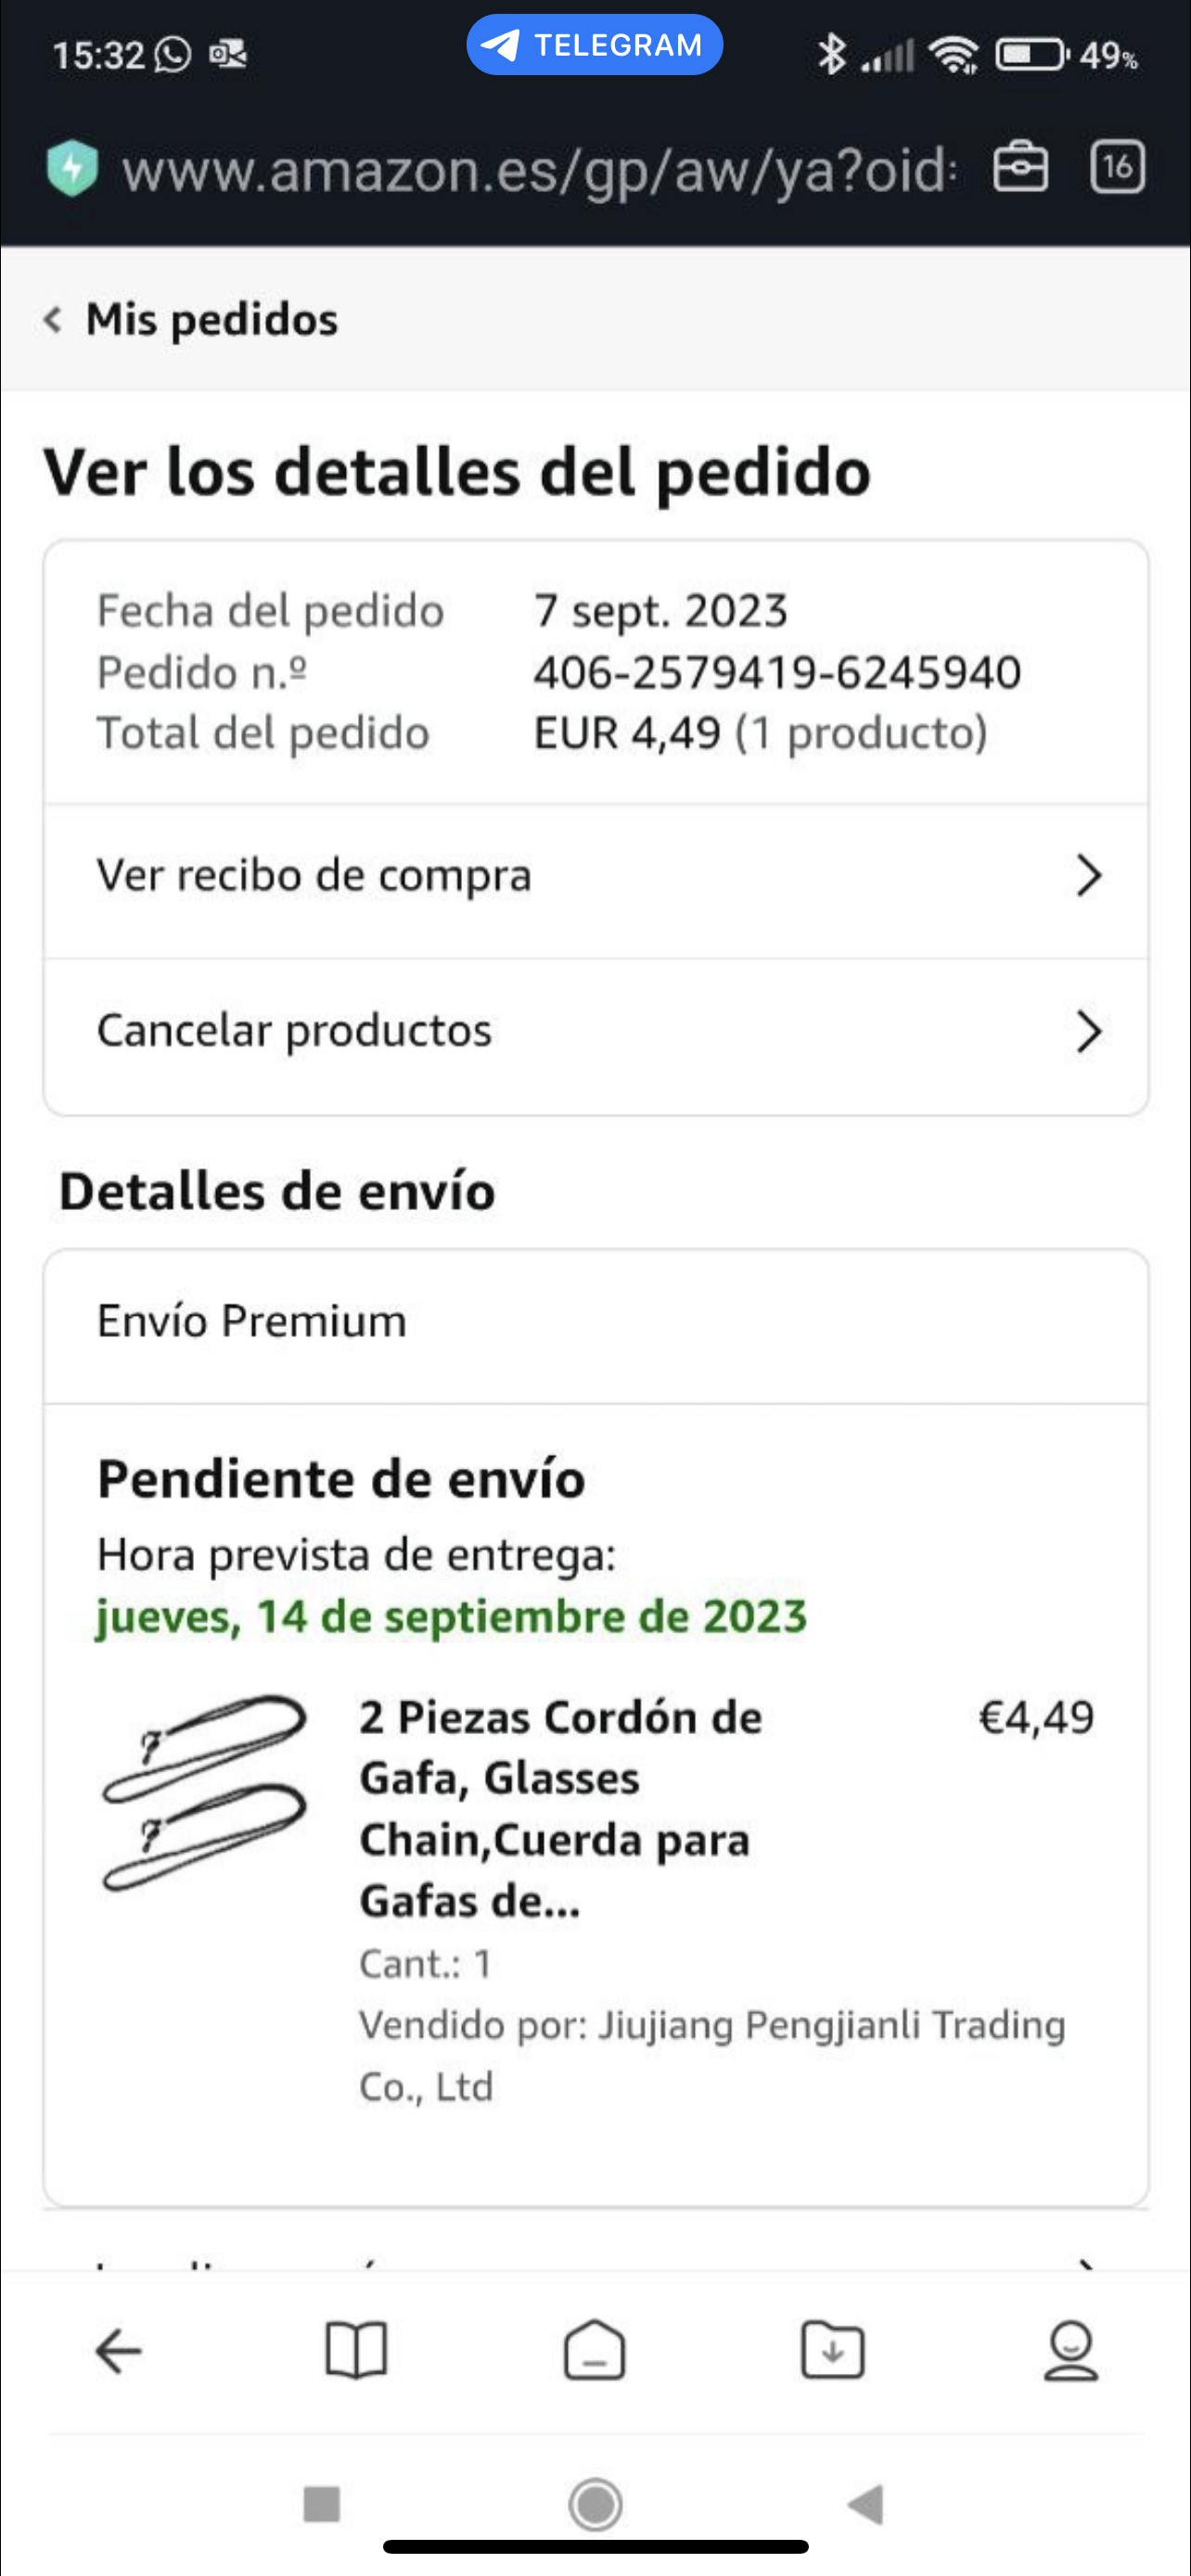Open the tab switcher showing 16 tabs
1191x2576 pixels.
pyautogui.click(x=1116, y=167)
